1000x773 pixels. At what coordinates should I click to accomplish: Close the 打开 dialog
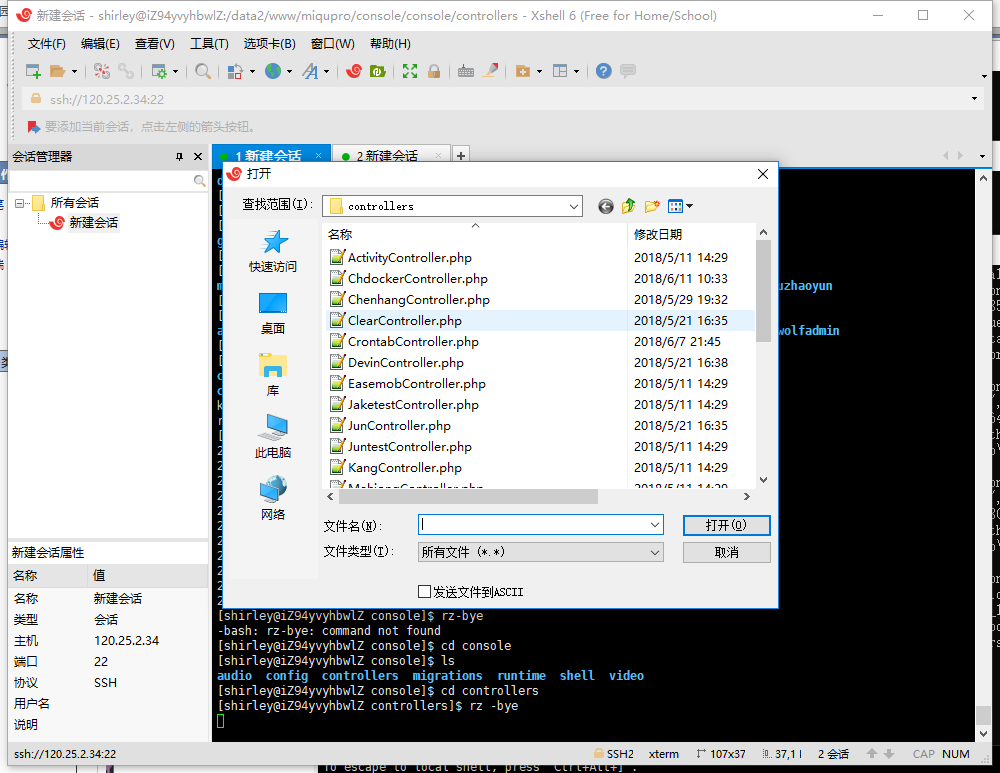[763, 174]
